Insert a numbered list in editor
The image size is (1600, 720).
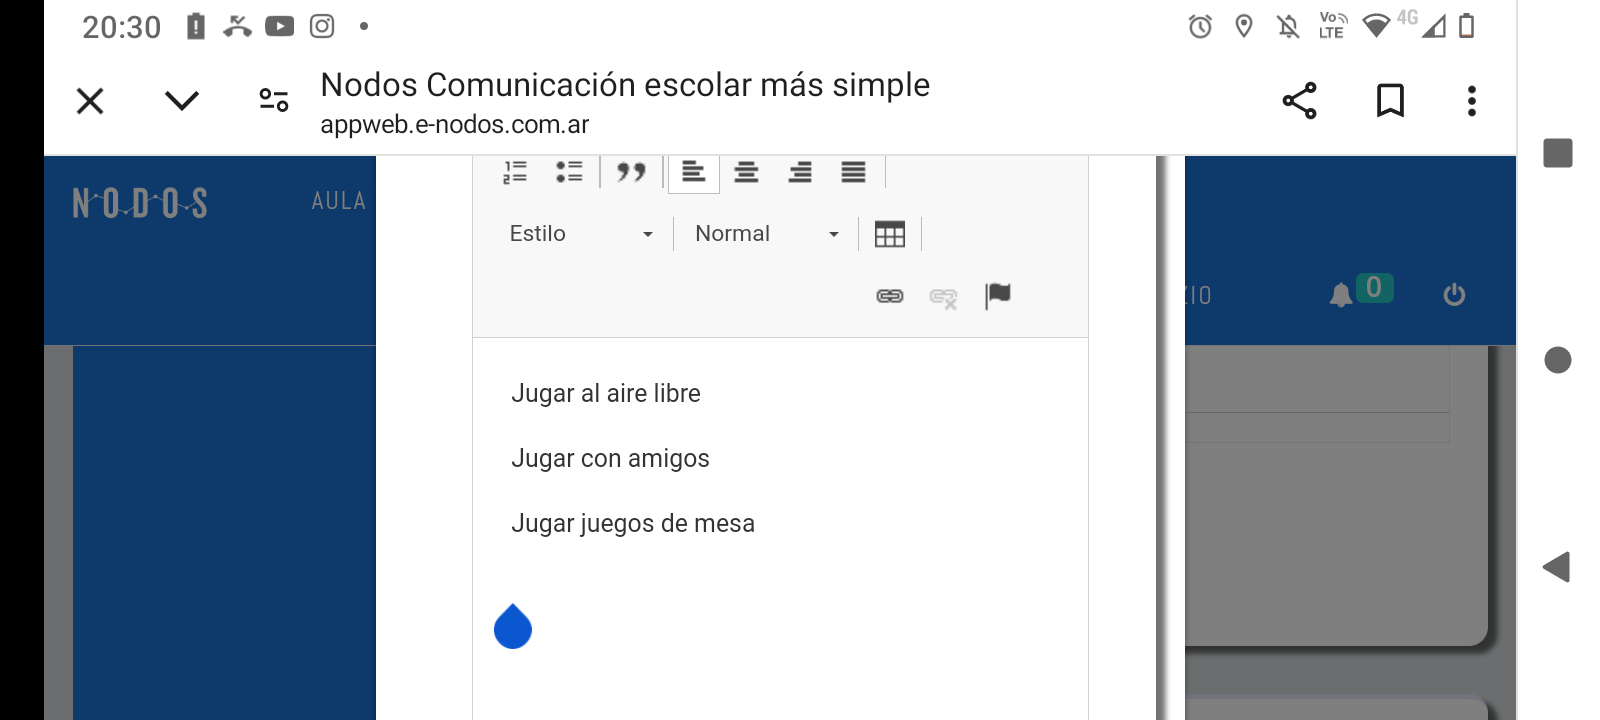click(x=515, y=172)
